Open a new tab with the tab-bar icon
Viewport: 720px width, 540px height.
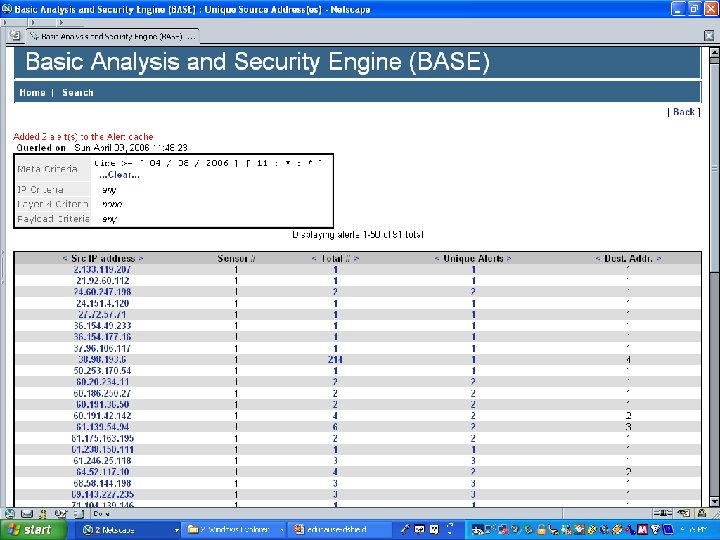[x=14, y=35]
